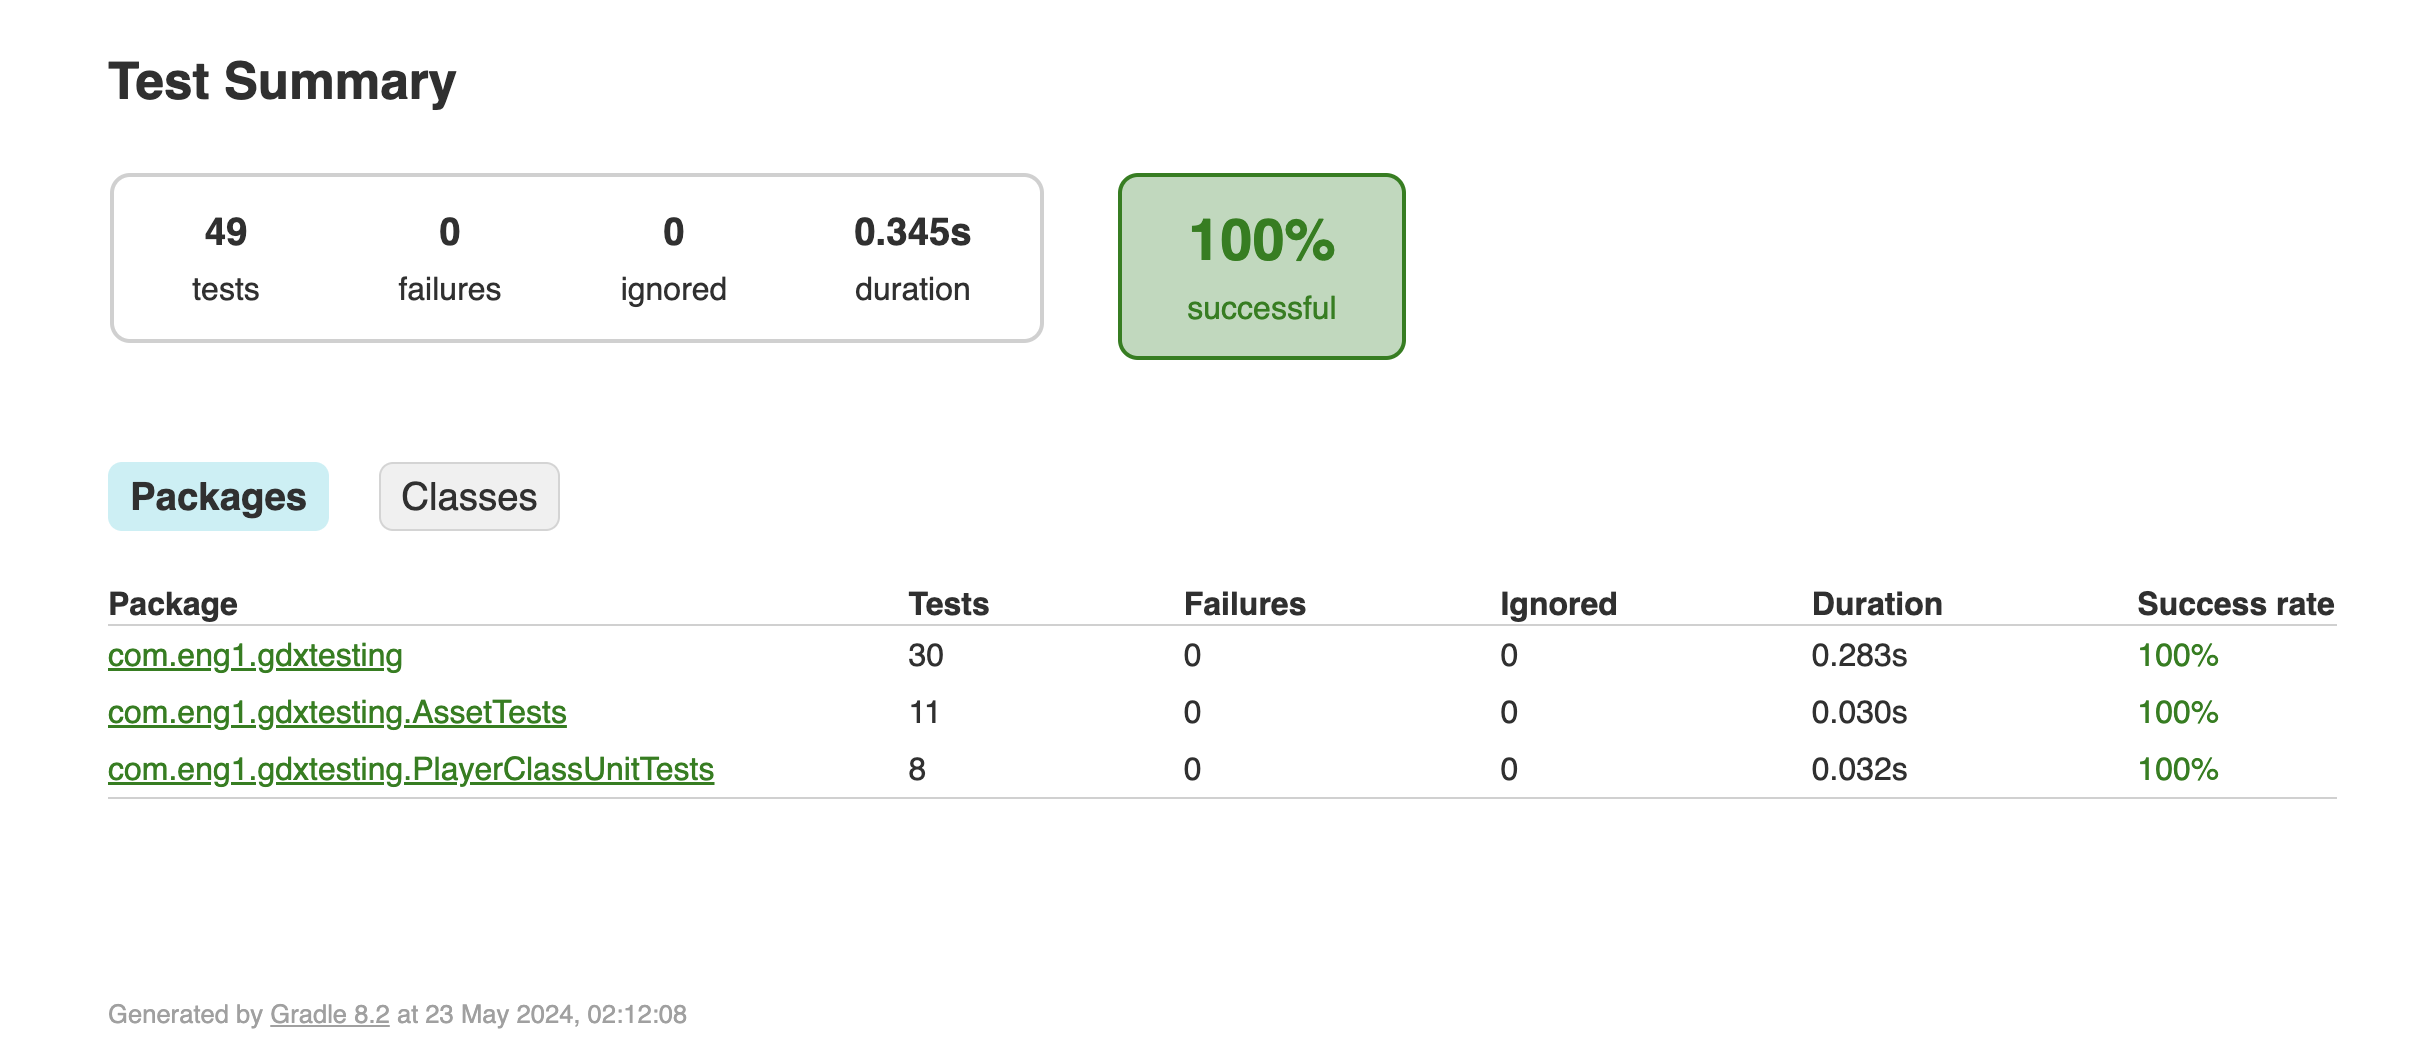This screenshot has height=1060, width=2420.
Task: Click the PlayerClassUnitTests row's 100% success rate
Action: 2177,770
